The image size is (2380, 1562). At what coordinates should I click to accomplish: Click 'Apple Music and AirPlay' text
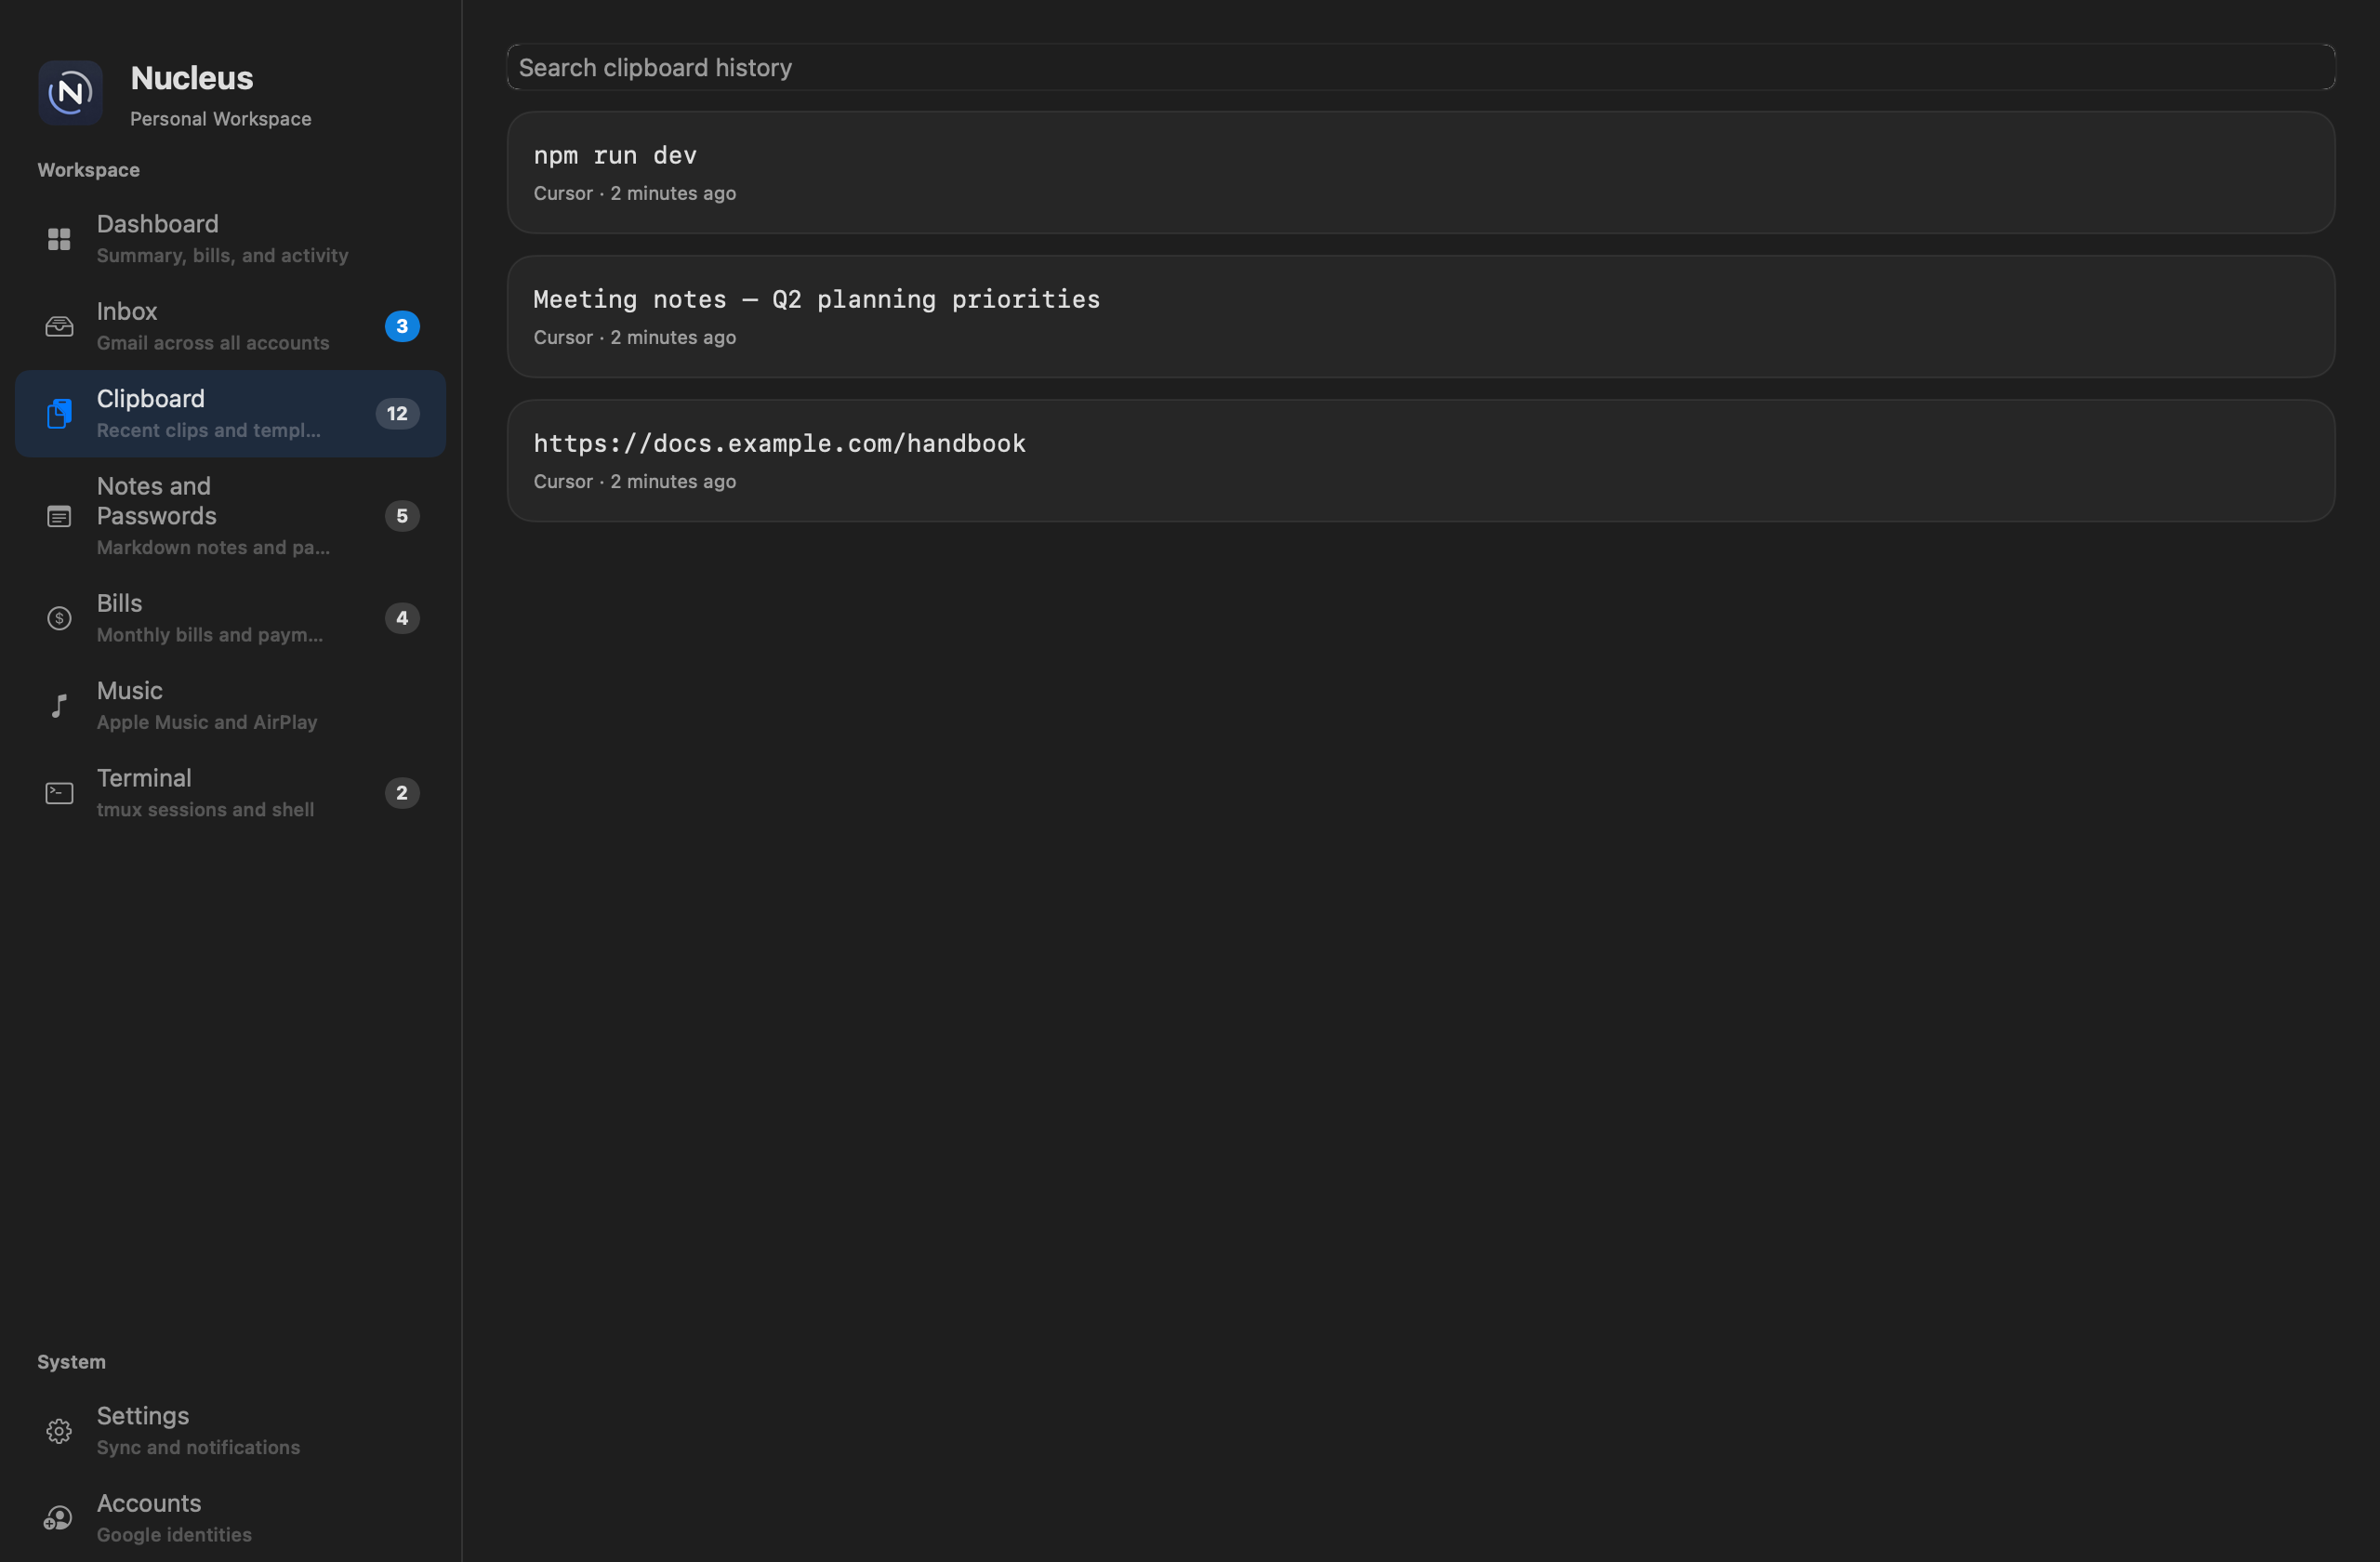tap(207, 722)
